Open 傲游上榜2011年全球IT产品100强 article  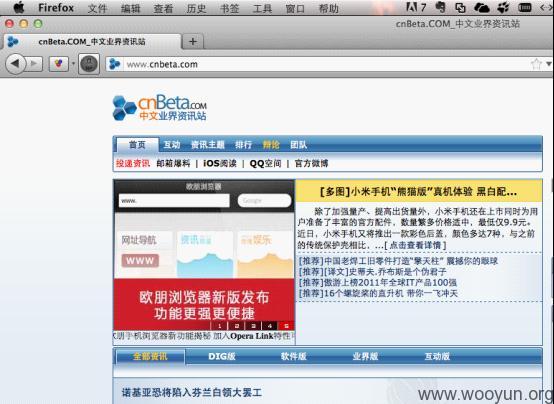tap(378, 282)
